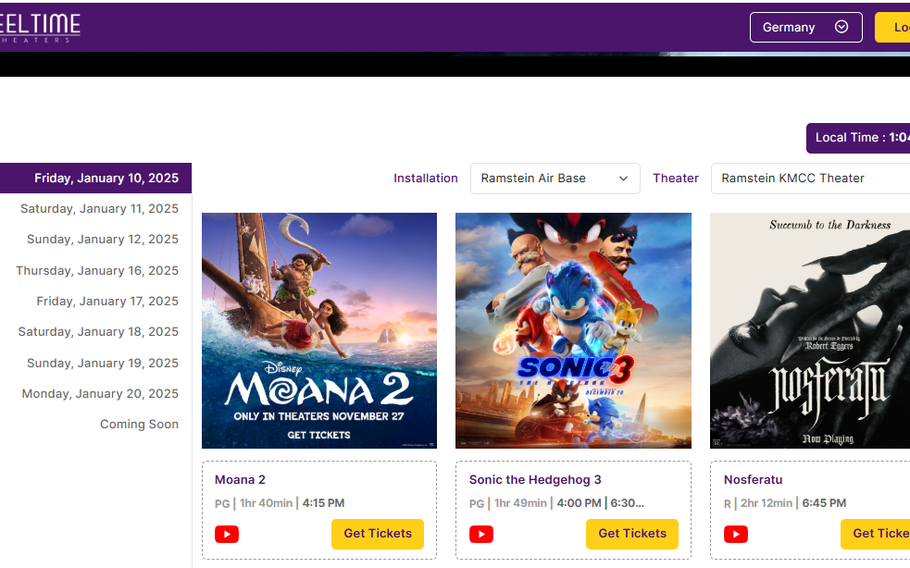Viewport: 910px width, 568px height.
Task: Click the Moana 2 runtime 1hr 40min
Action: pyautogui.click(x=266, y=504)
